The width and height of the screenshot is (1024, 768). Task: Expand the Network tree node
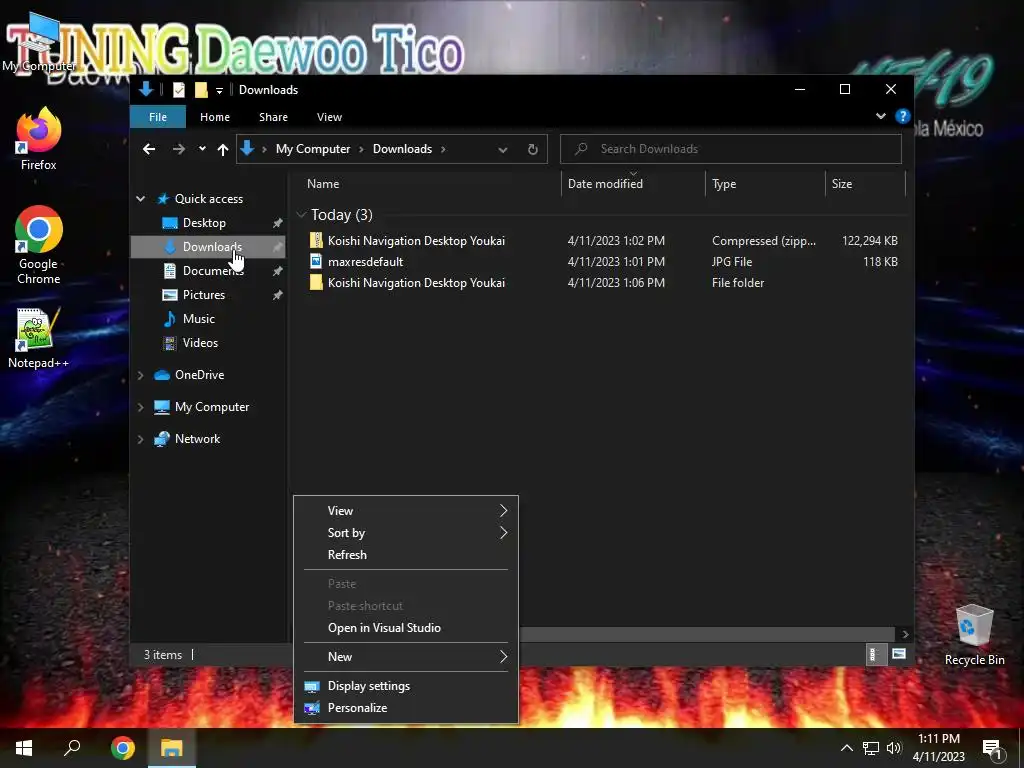point(140,439)
